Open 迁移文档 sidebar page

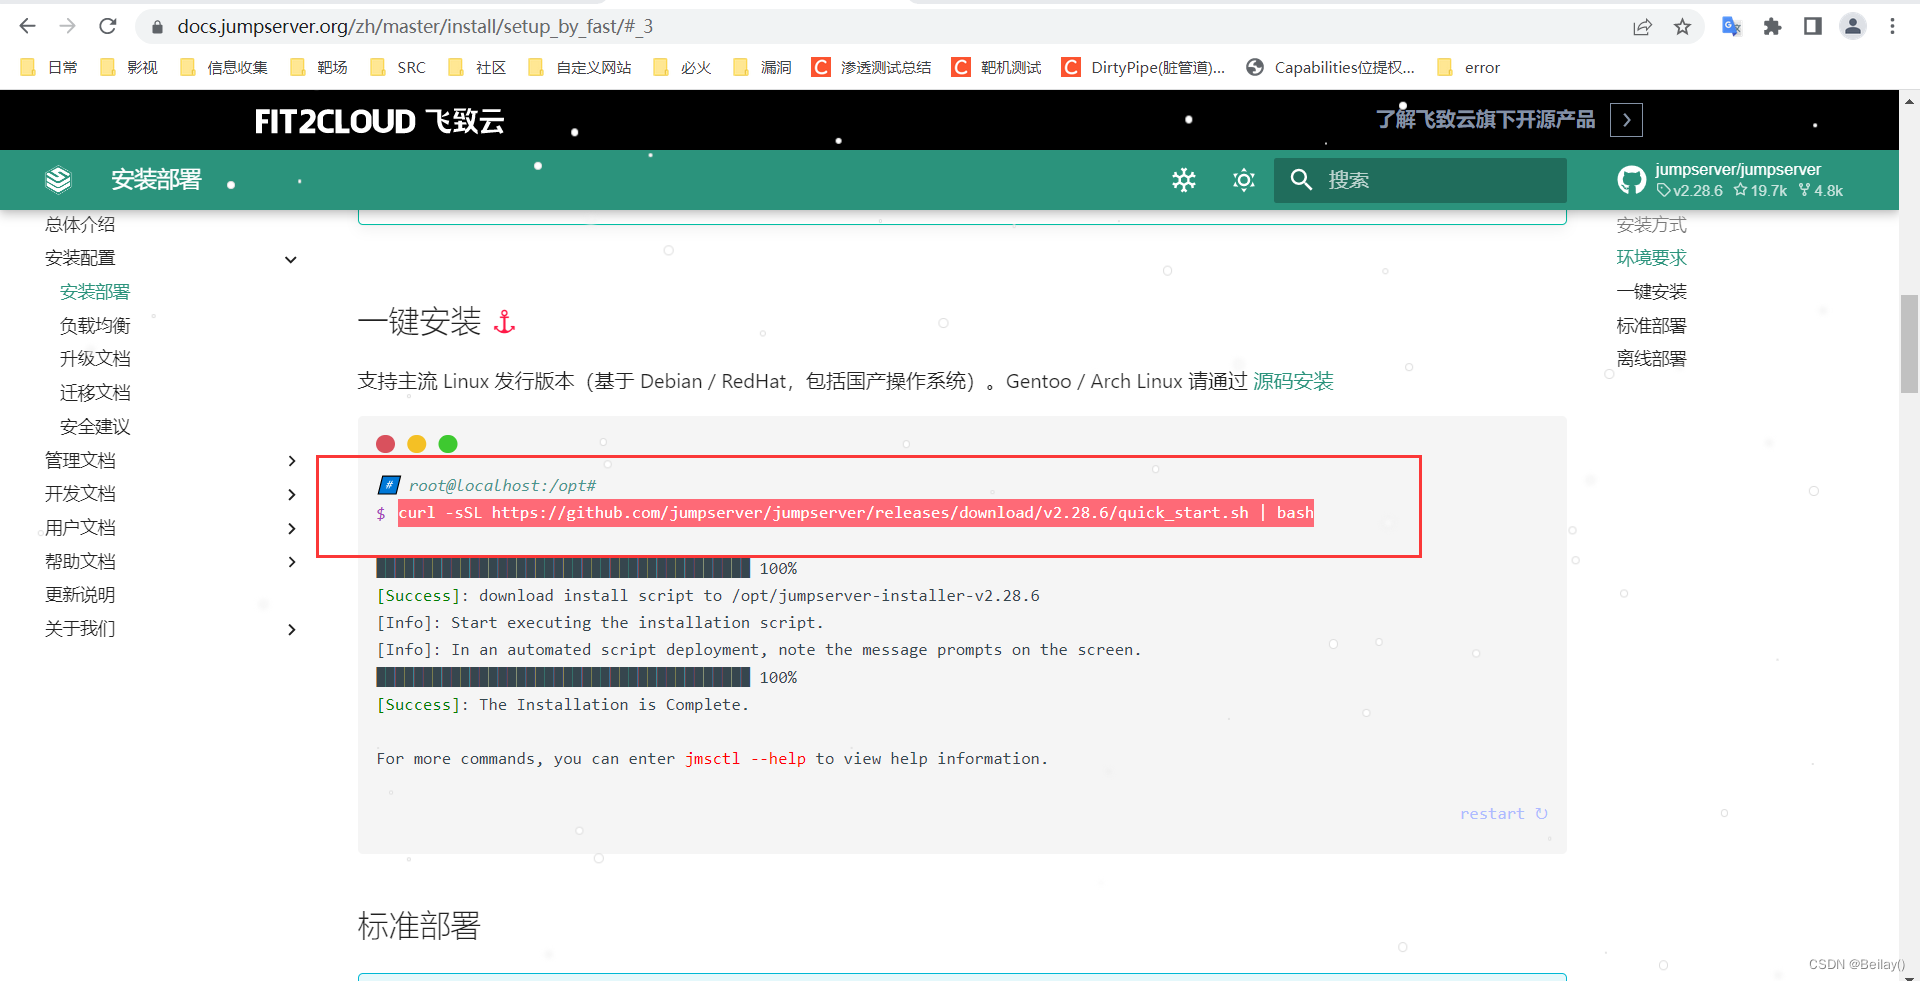pos(95,393)
